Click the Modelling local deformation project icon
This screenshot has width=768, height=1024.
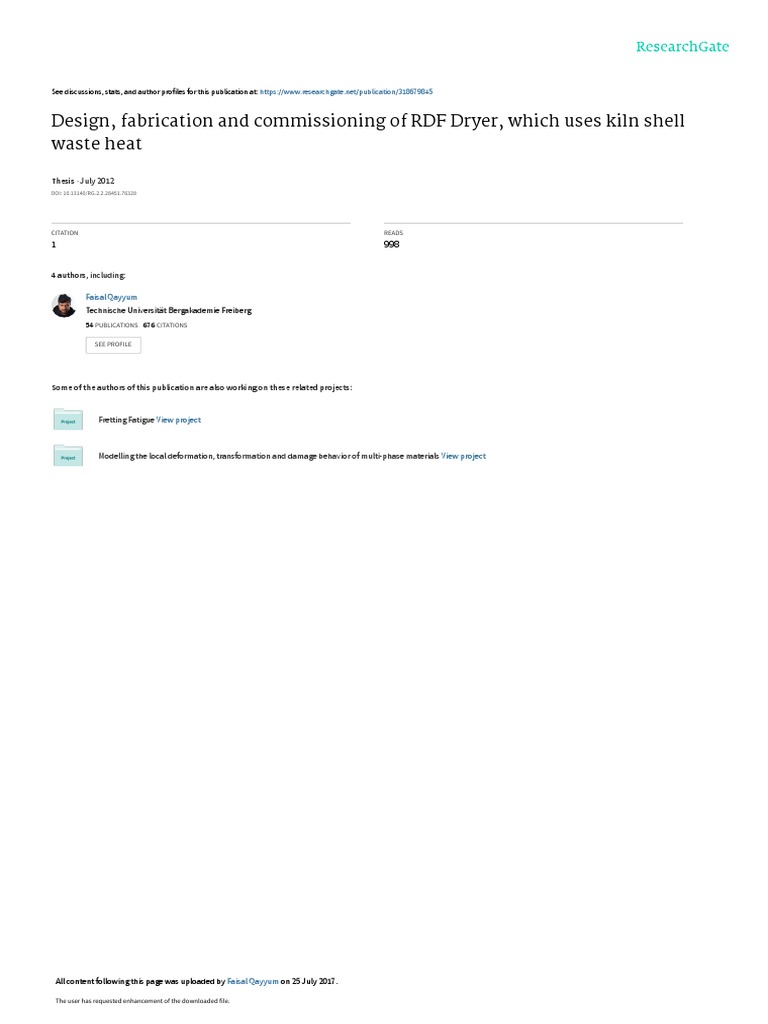coord(68,455)
